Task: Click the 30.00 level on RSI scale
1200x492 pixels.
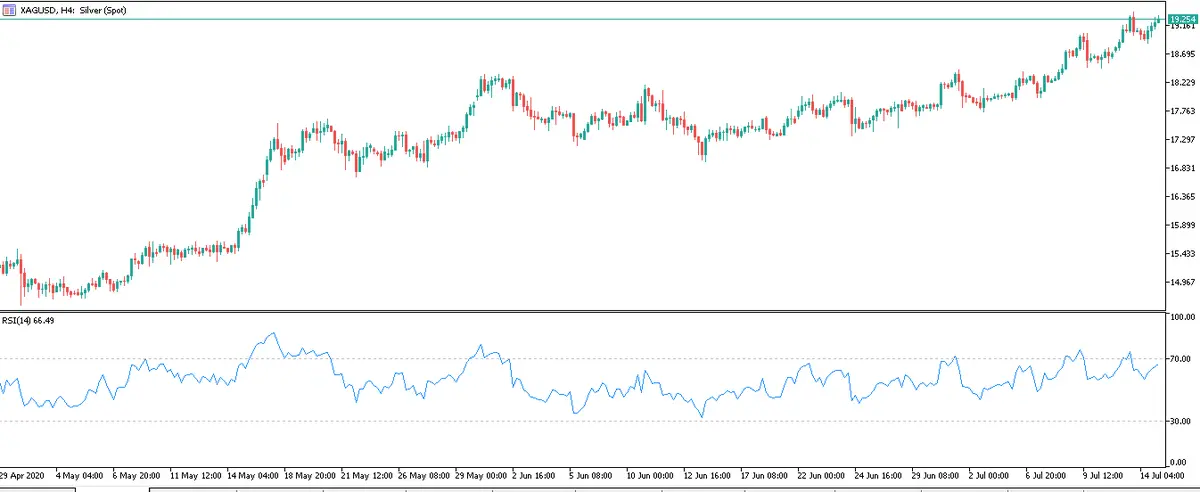Action: coord(1182,421)
